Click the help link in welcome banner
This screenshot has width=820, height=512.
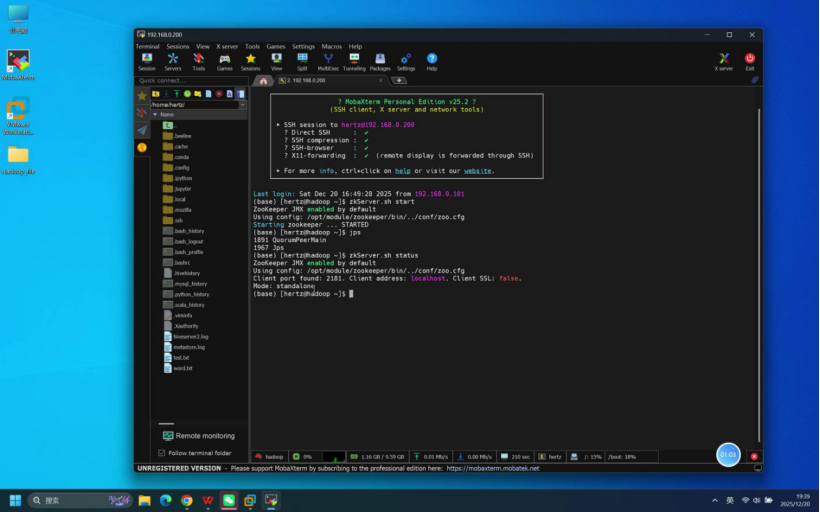pyautogui.click(x=403, y=171)
